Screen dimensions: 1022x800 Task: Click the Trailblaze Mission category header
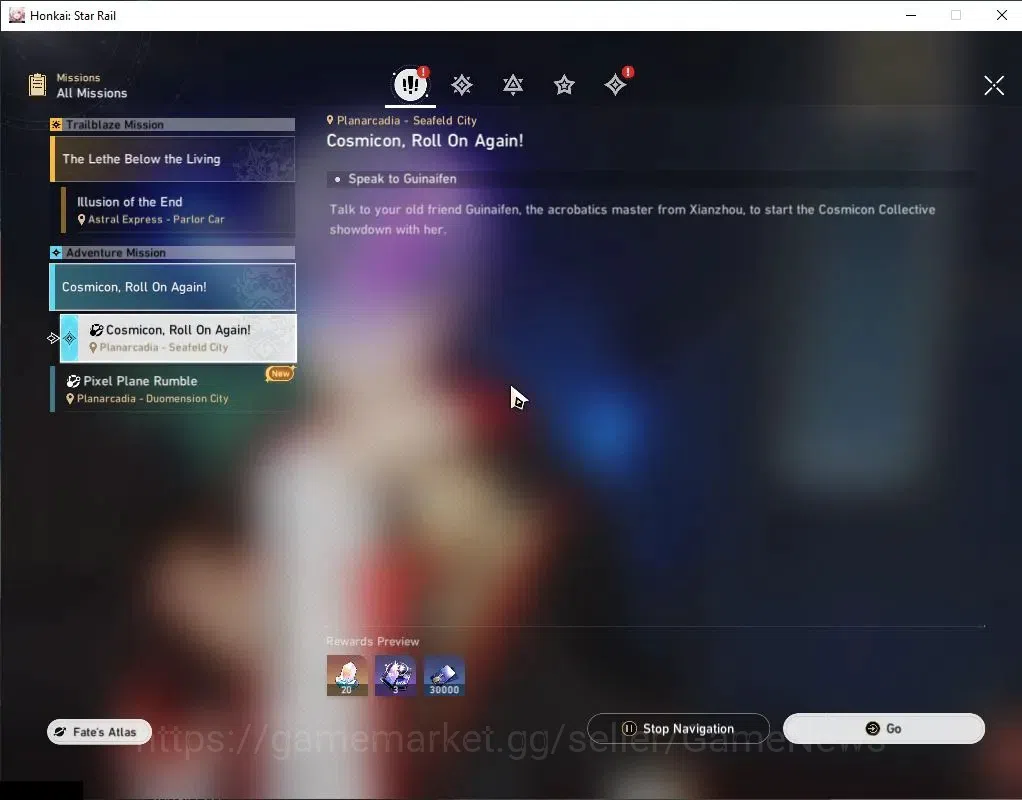click(x=173, y=125)
